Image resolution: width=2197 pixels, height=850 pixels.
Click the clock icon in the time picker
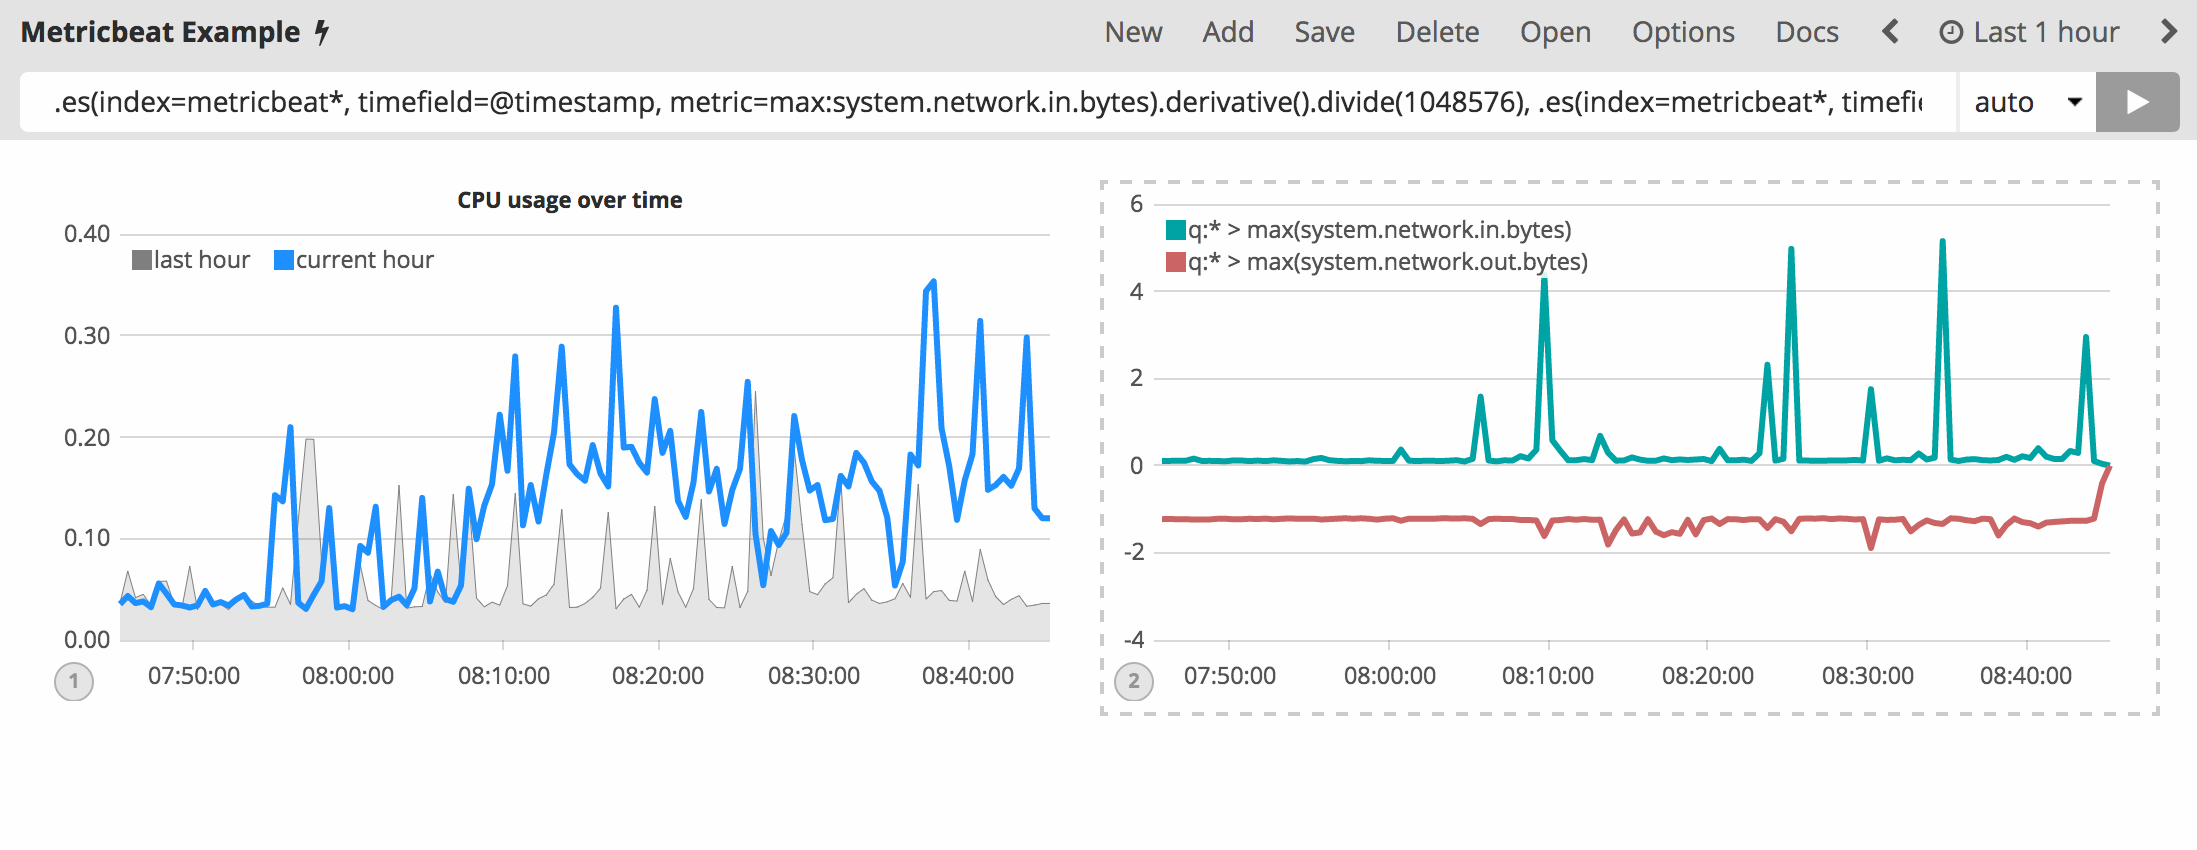coord(1950,33)
